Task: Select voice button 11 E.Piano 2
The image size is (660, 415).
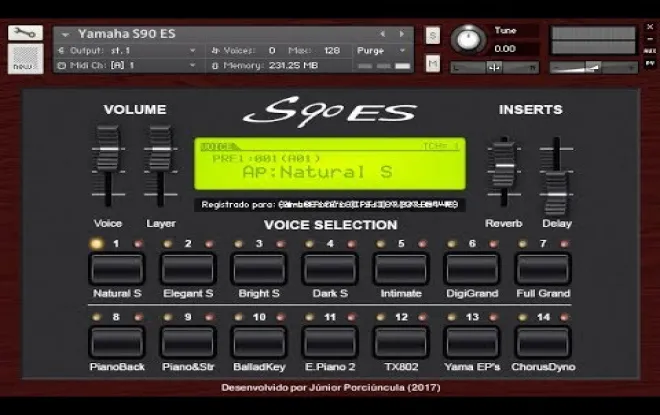Action: tap(330, 342)
